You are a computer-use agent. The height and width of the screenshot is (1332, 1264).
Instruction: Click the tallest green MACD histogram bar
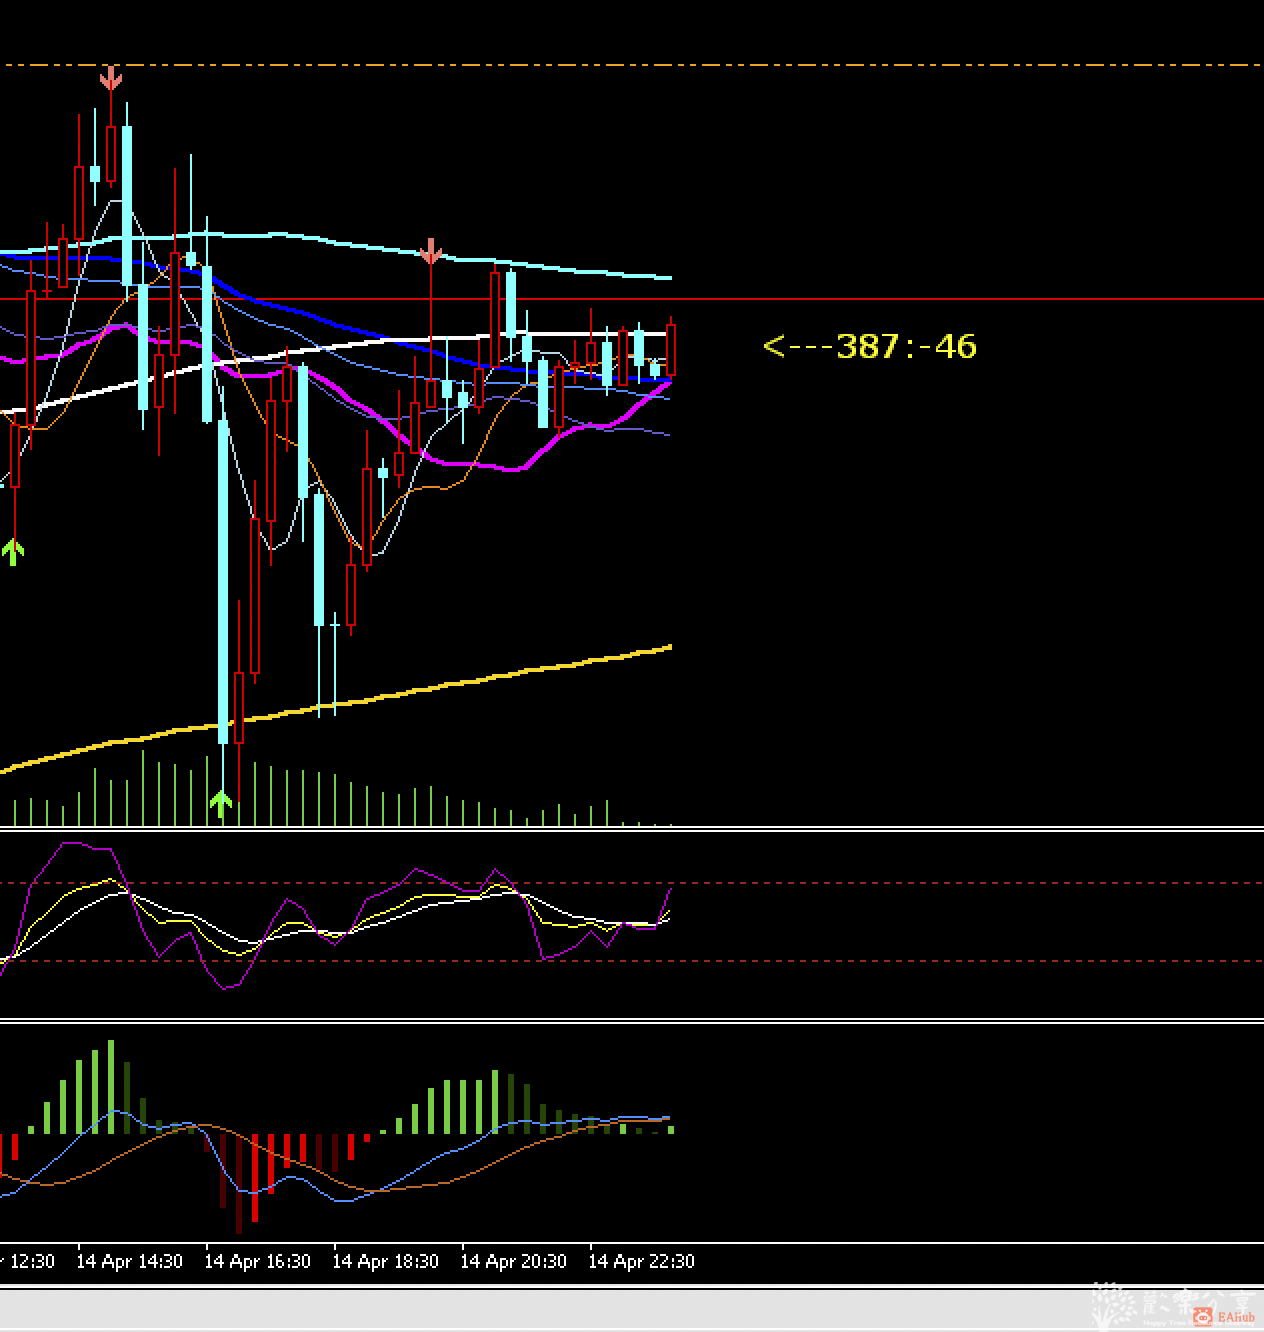111,1086
